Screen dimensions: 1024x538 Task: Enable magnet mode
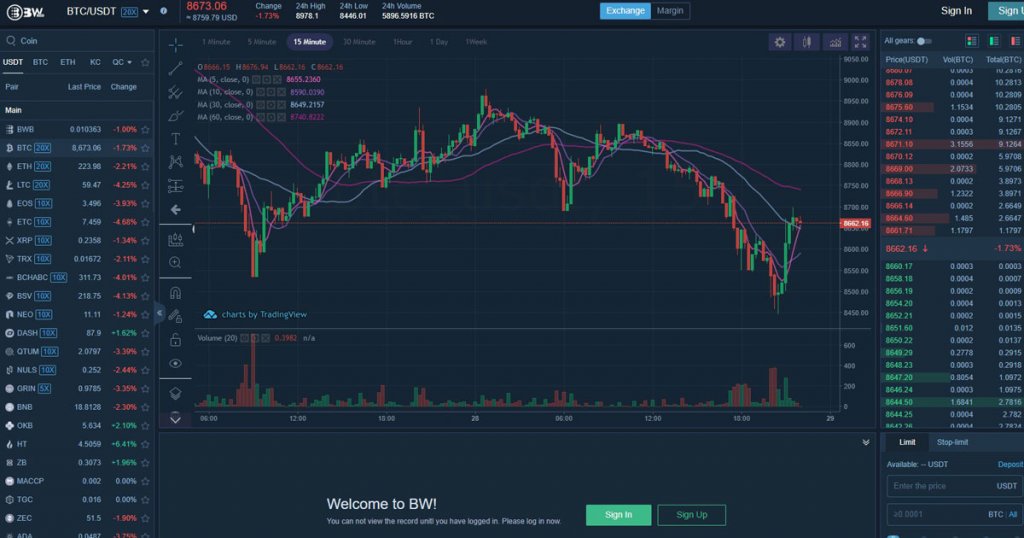(176, 293)
